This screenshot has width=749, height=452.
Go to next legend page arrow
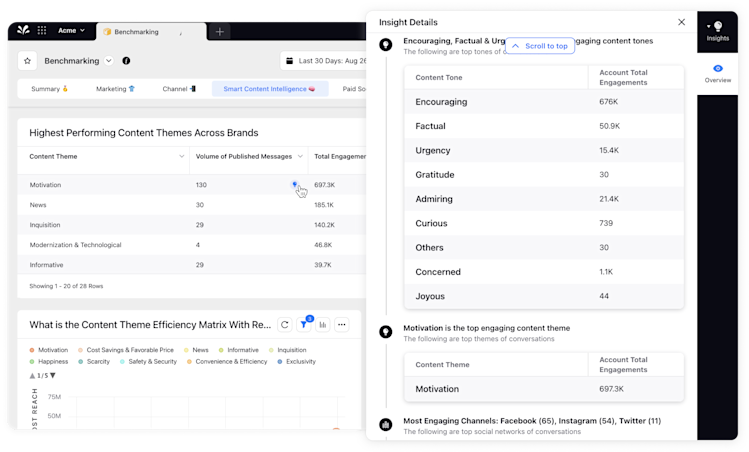click(x=53, y=376)
